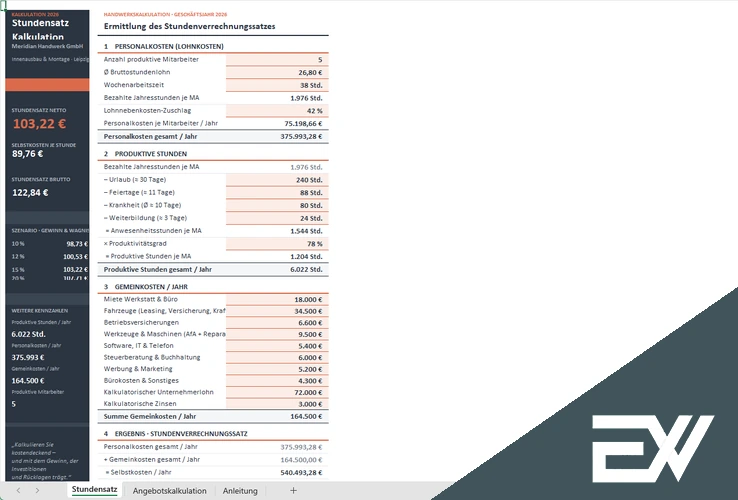This screenshot has width=738, height=500.
Task: Select the Fahrzeuge cell 34.500 €
Action: [x=277, y=311]
